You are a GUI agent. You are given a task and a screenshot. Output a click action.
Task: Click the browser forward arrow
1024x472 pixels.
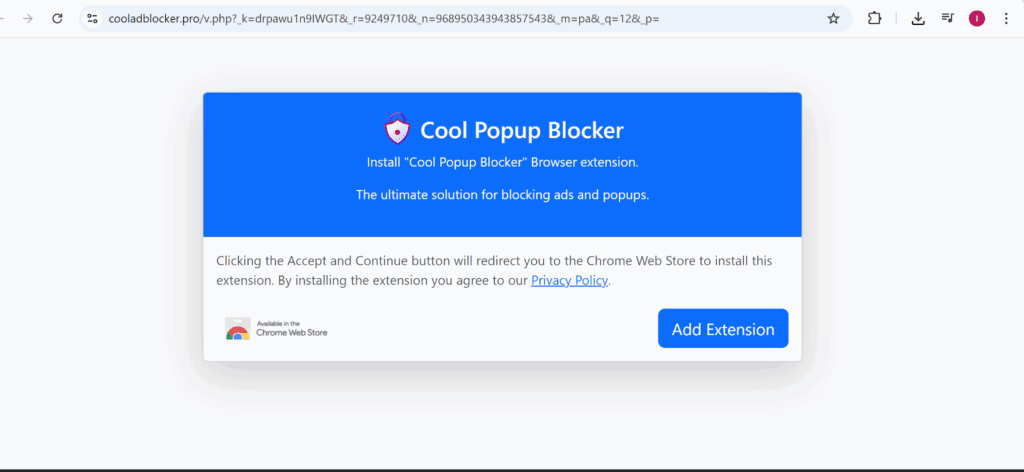pos(27,18)
